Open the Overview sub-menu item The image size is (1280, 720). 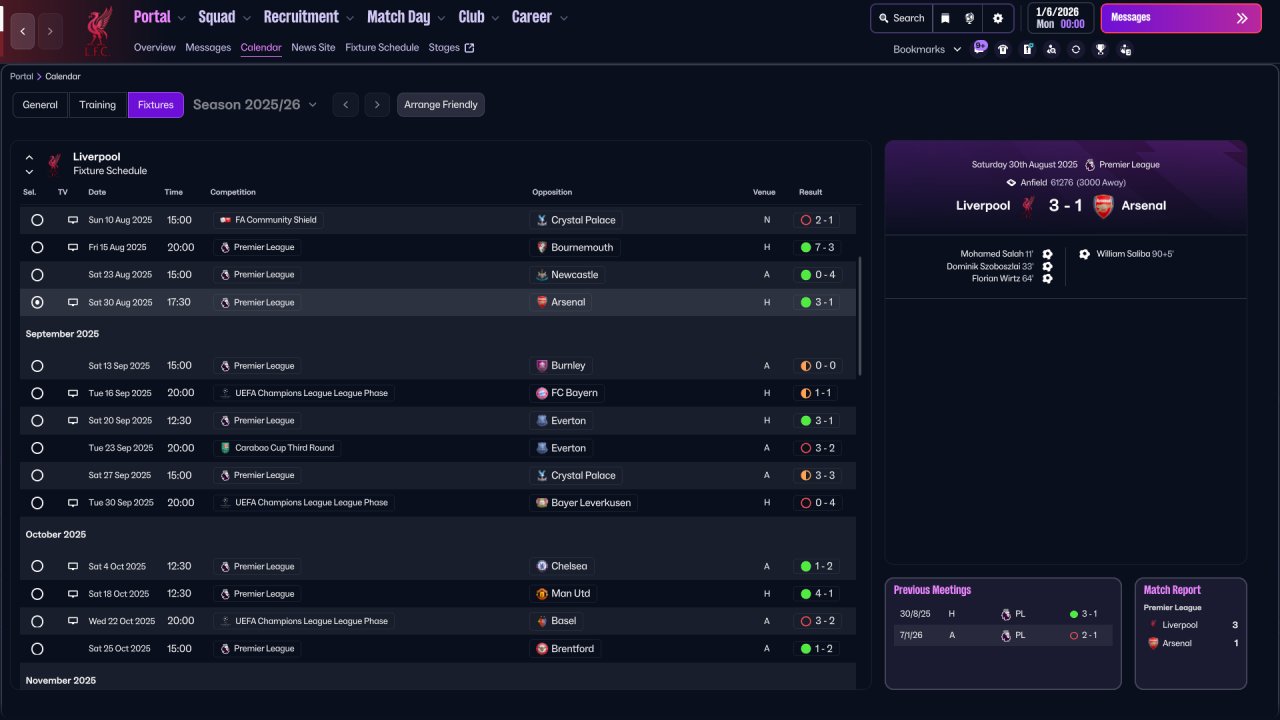coord(155,48)
